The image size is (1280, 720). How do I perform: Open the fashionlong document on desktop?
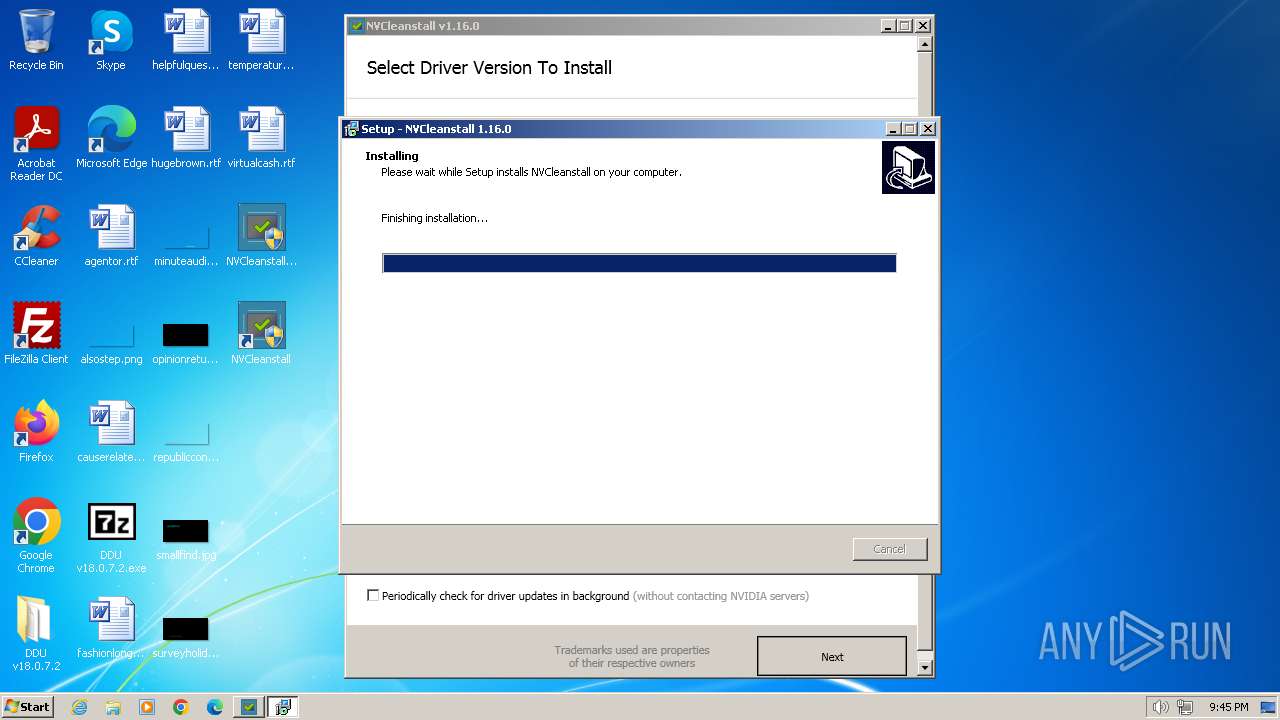coord(111,628)
